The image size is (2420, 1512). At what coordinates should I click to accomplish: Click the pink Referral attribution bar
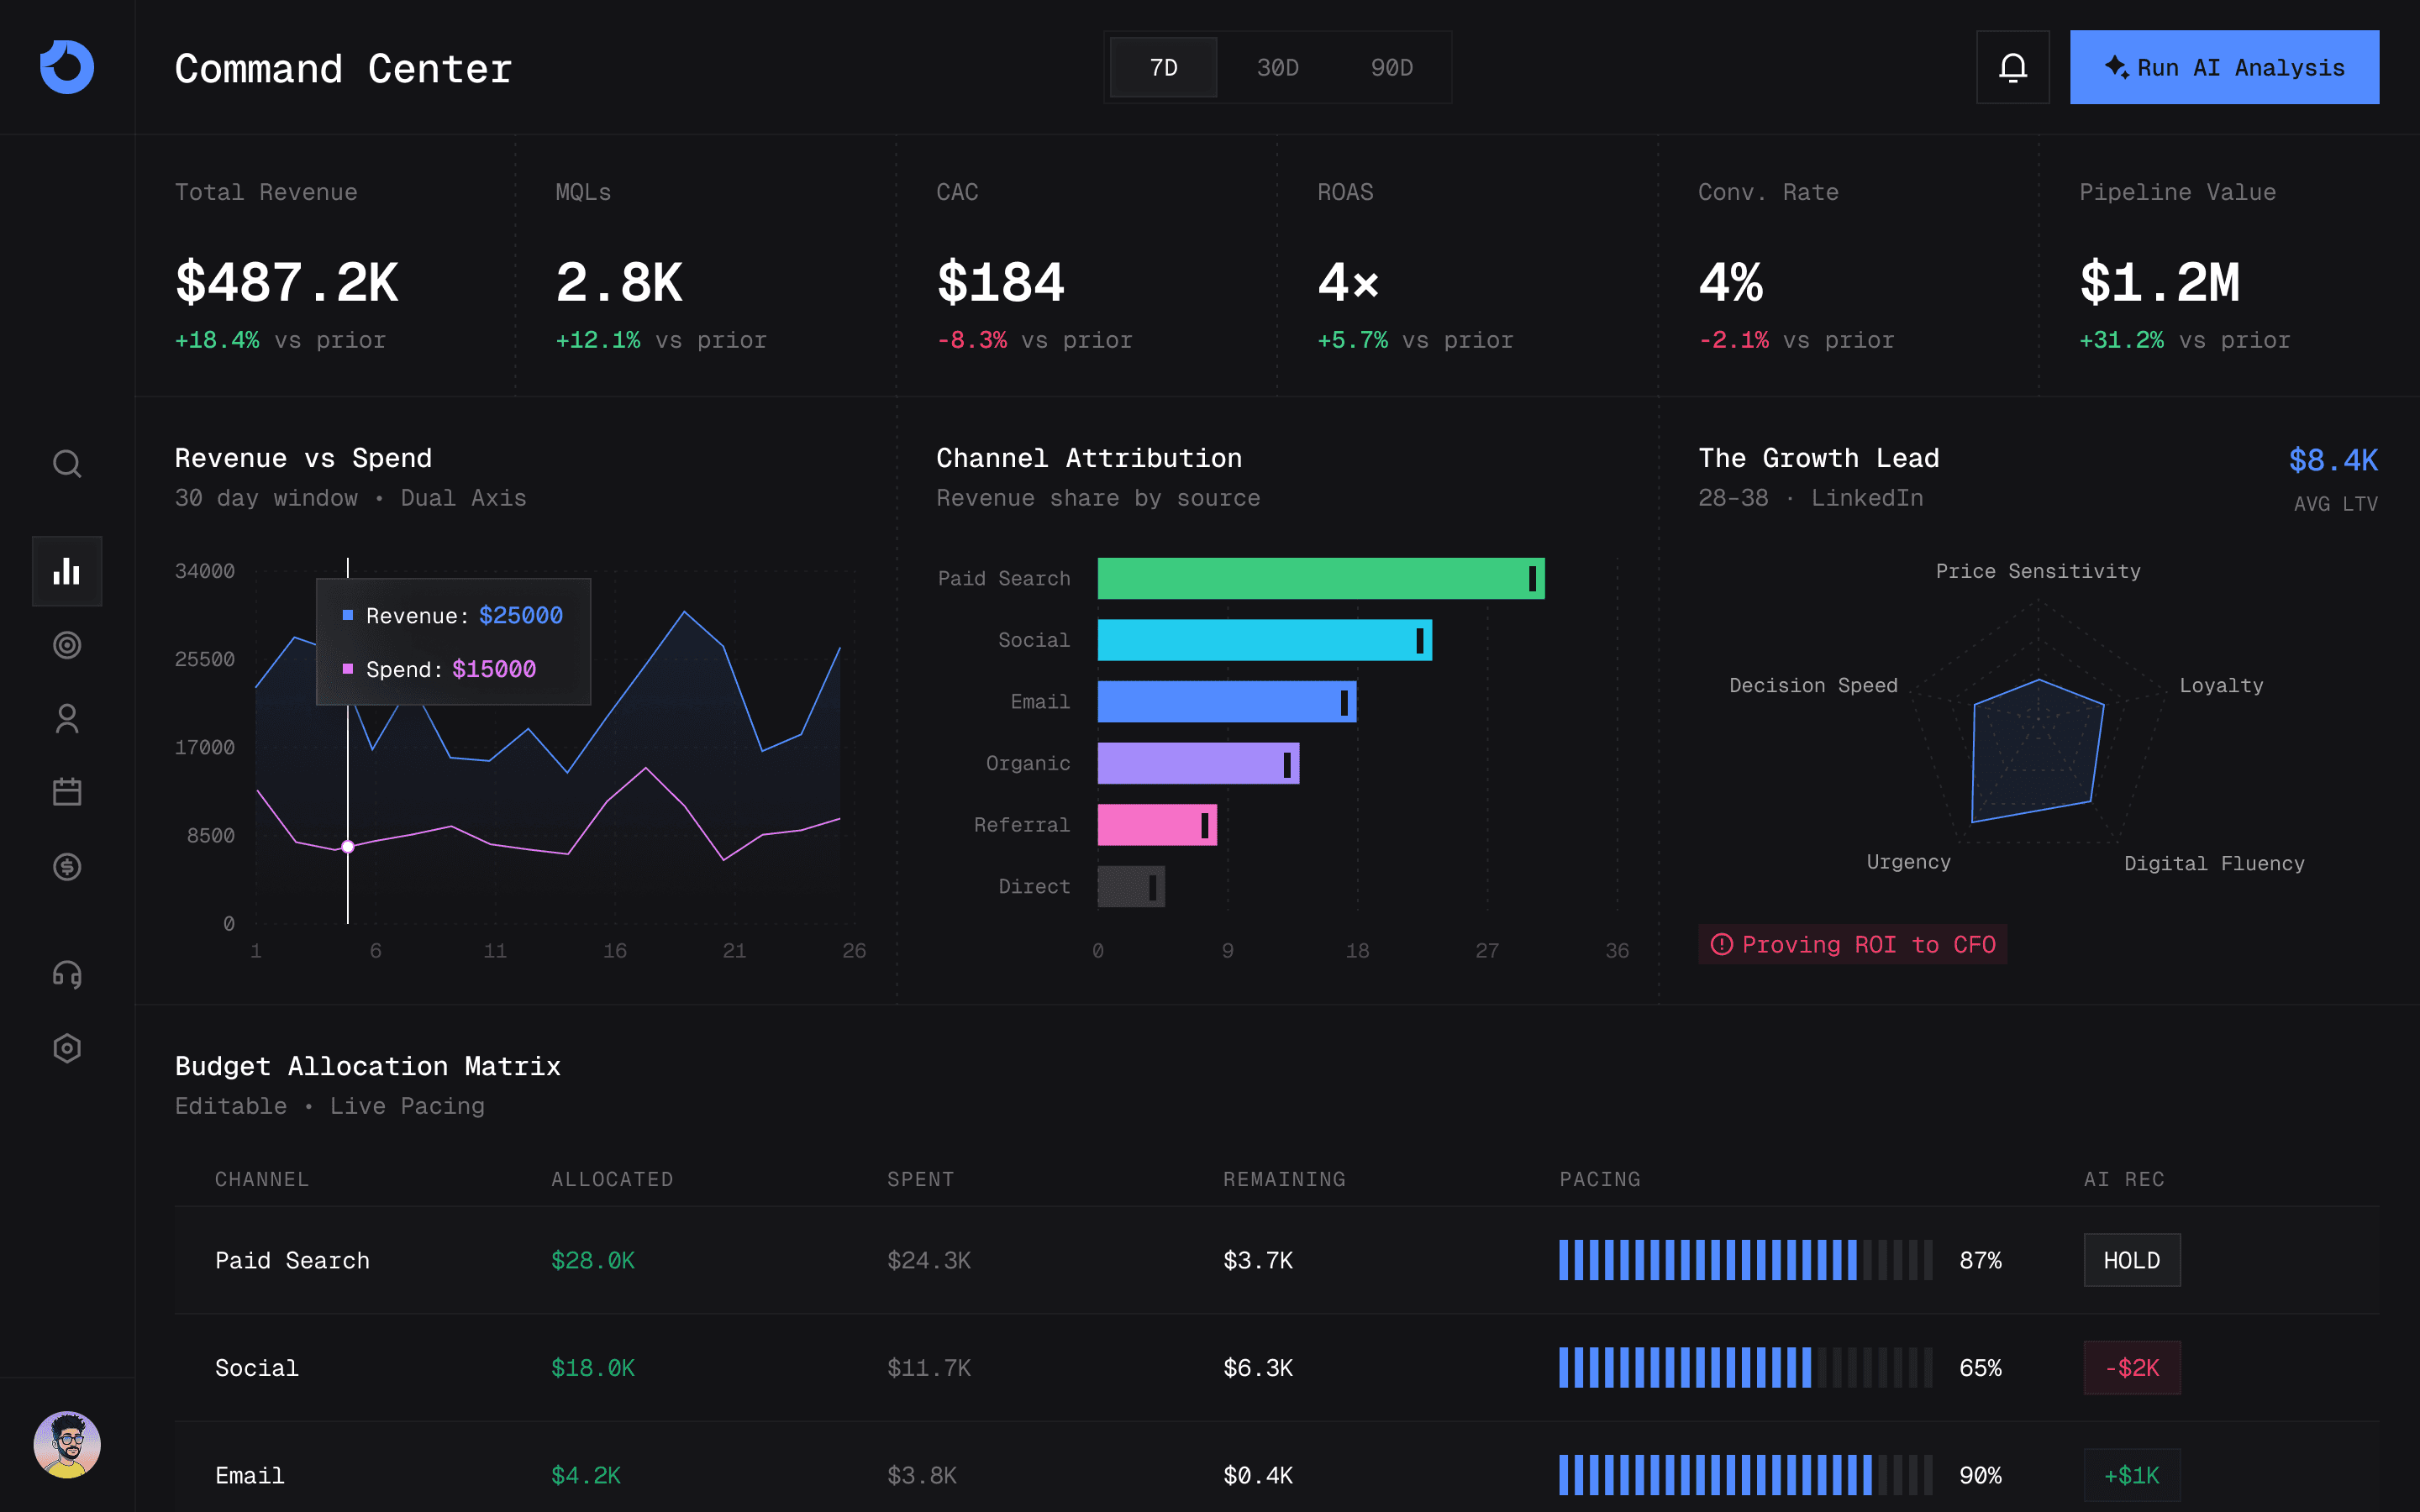pos(1157,825)
